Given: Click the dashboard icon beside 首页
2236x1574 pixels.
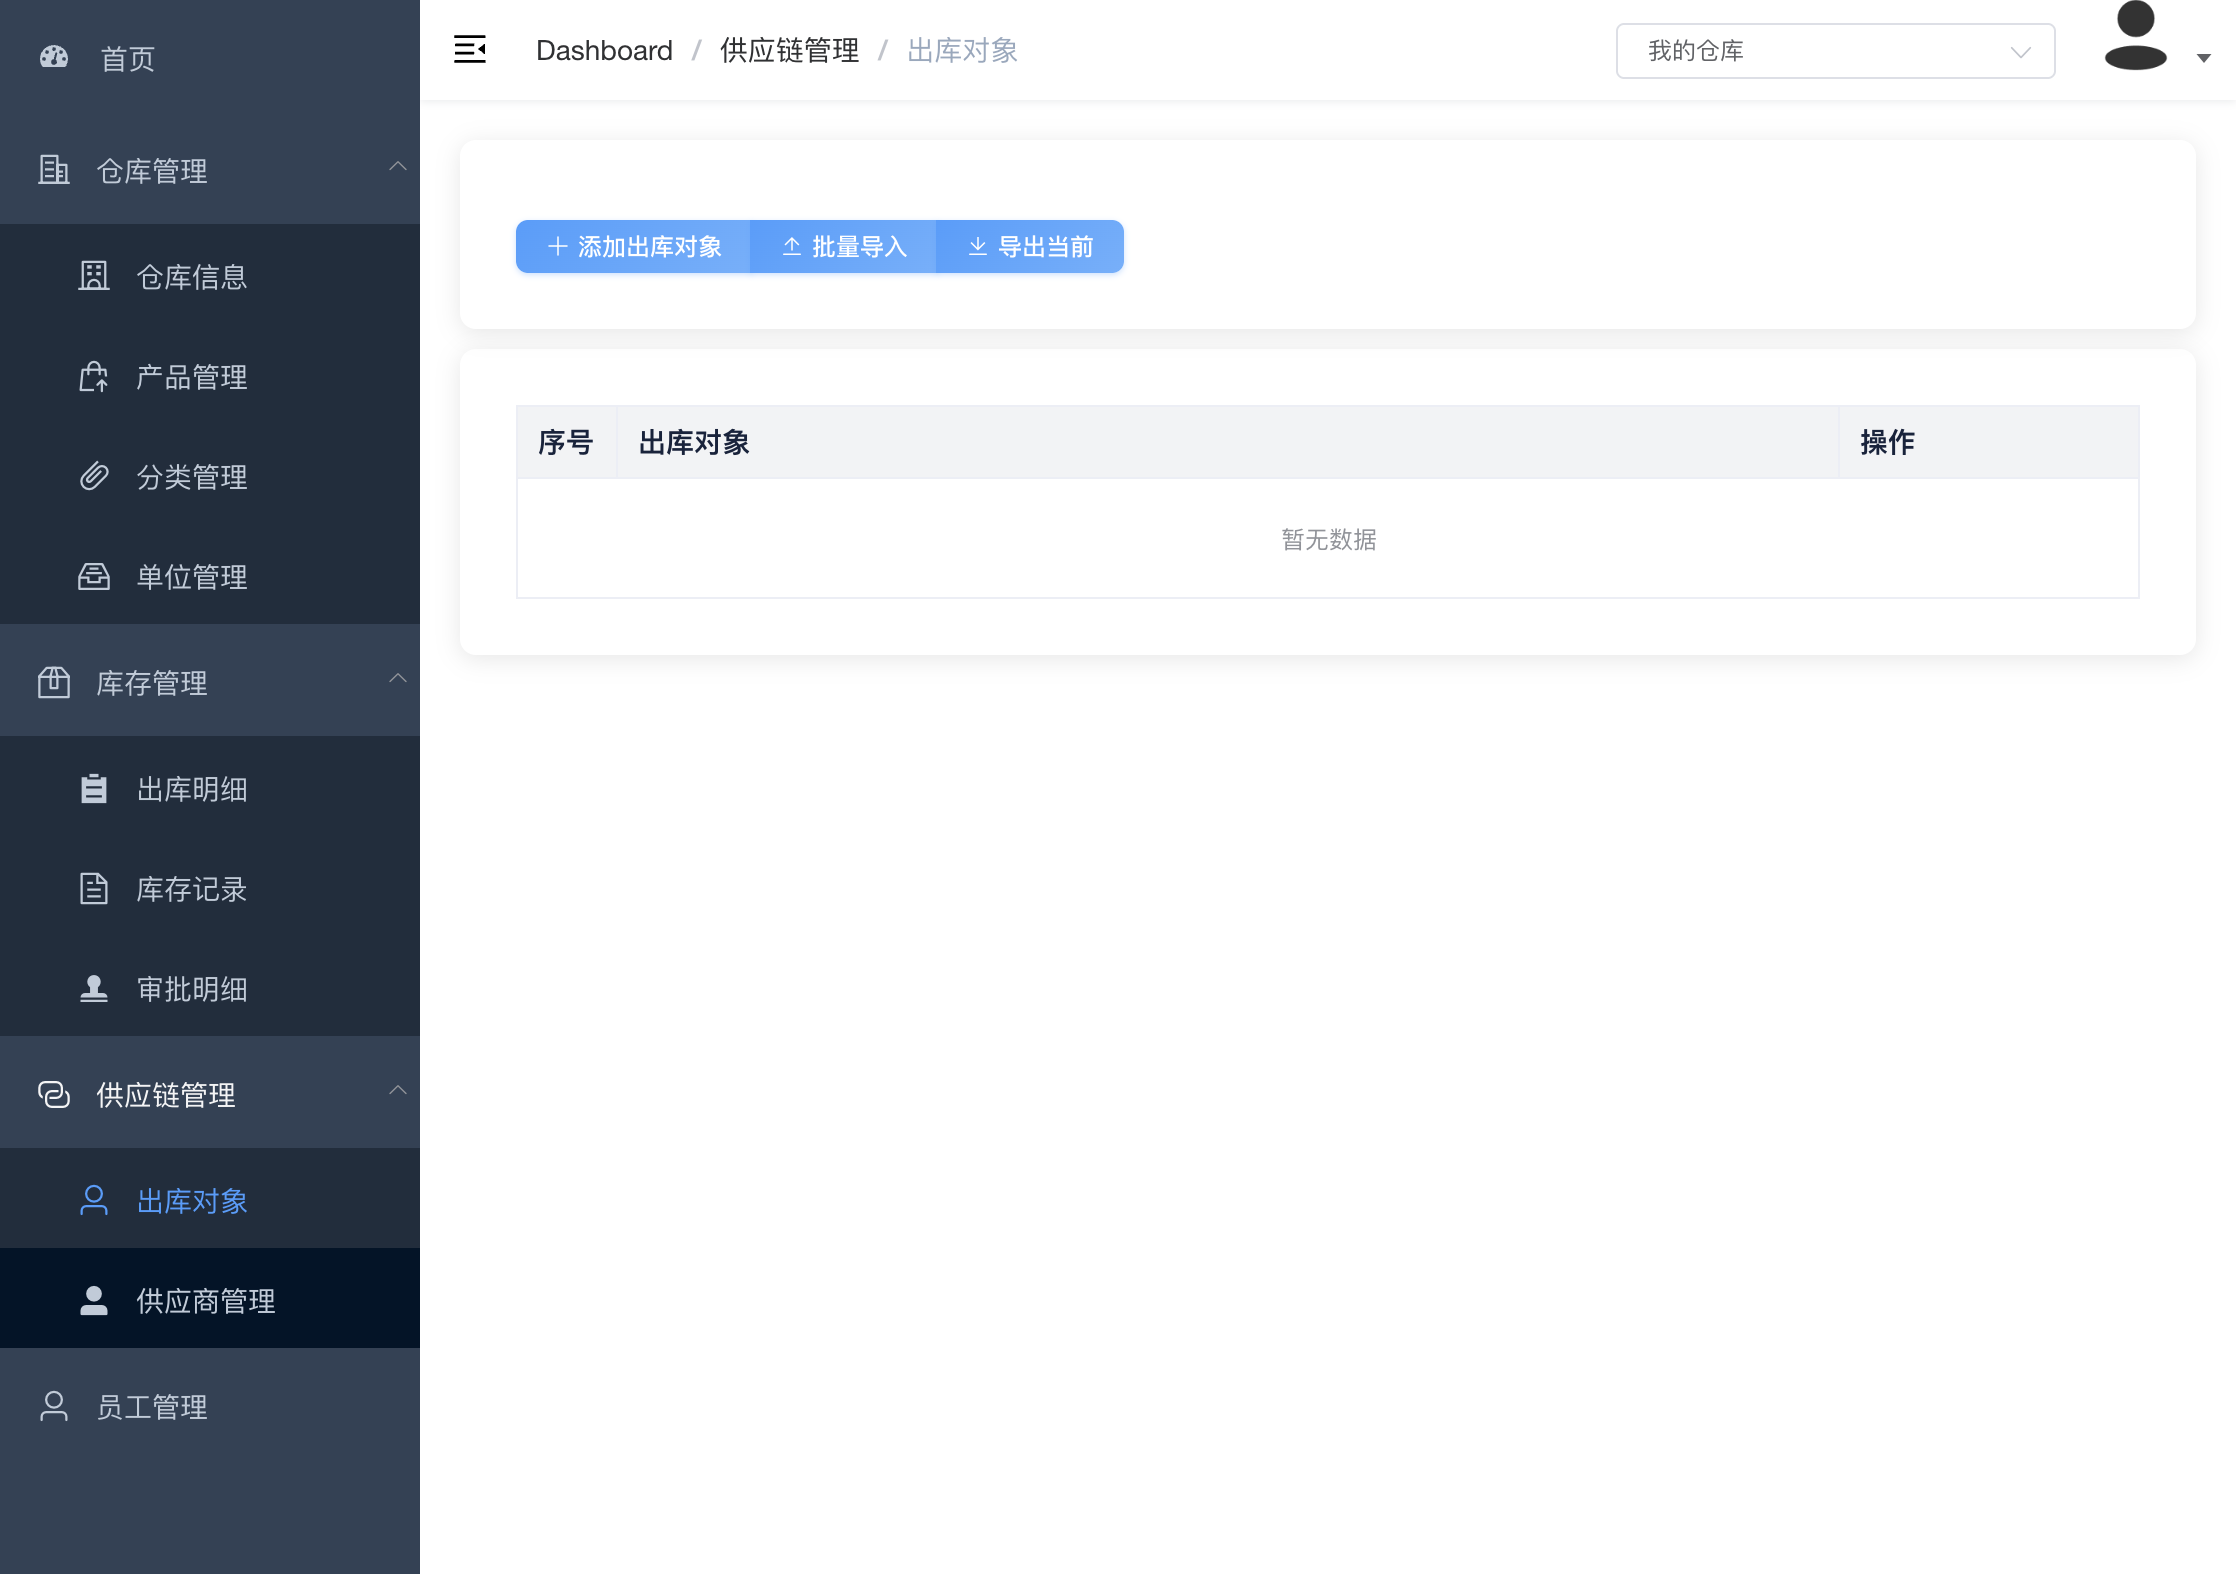Looking at the screenshot, I should (54, 58).
